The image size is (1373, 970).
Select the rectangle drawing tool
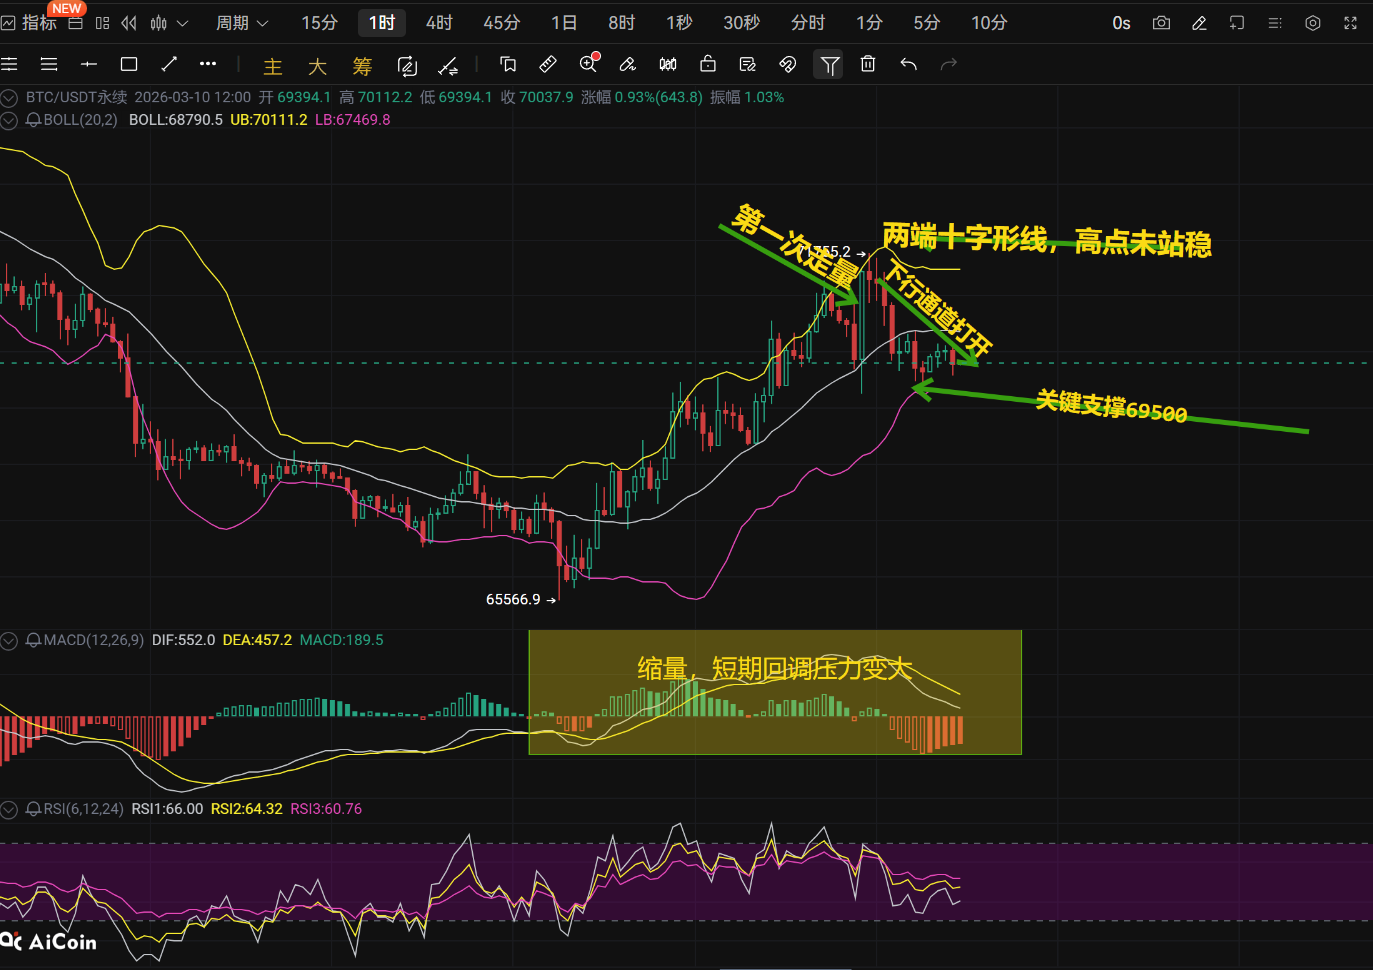coord(129,65)
